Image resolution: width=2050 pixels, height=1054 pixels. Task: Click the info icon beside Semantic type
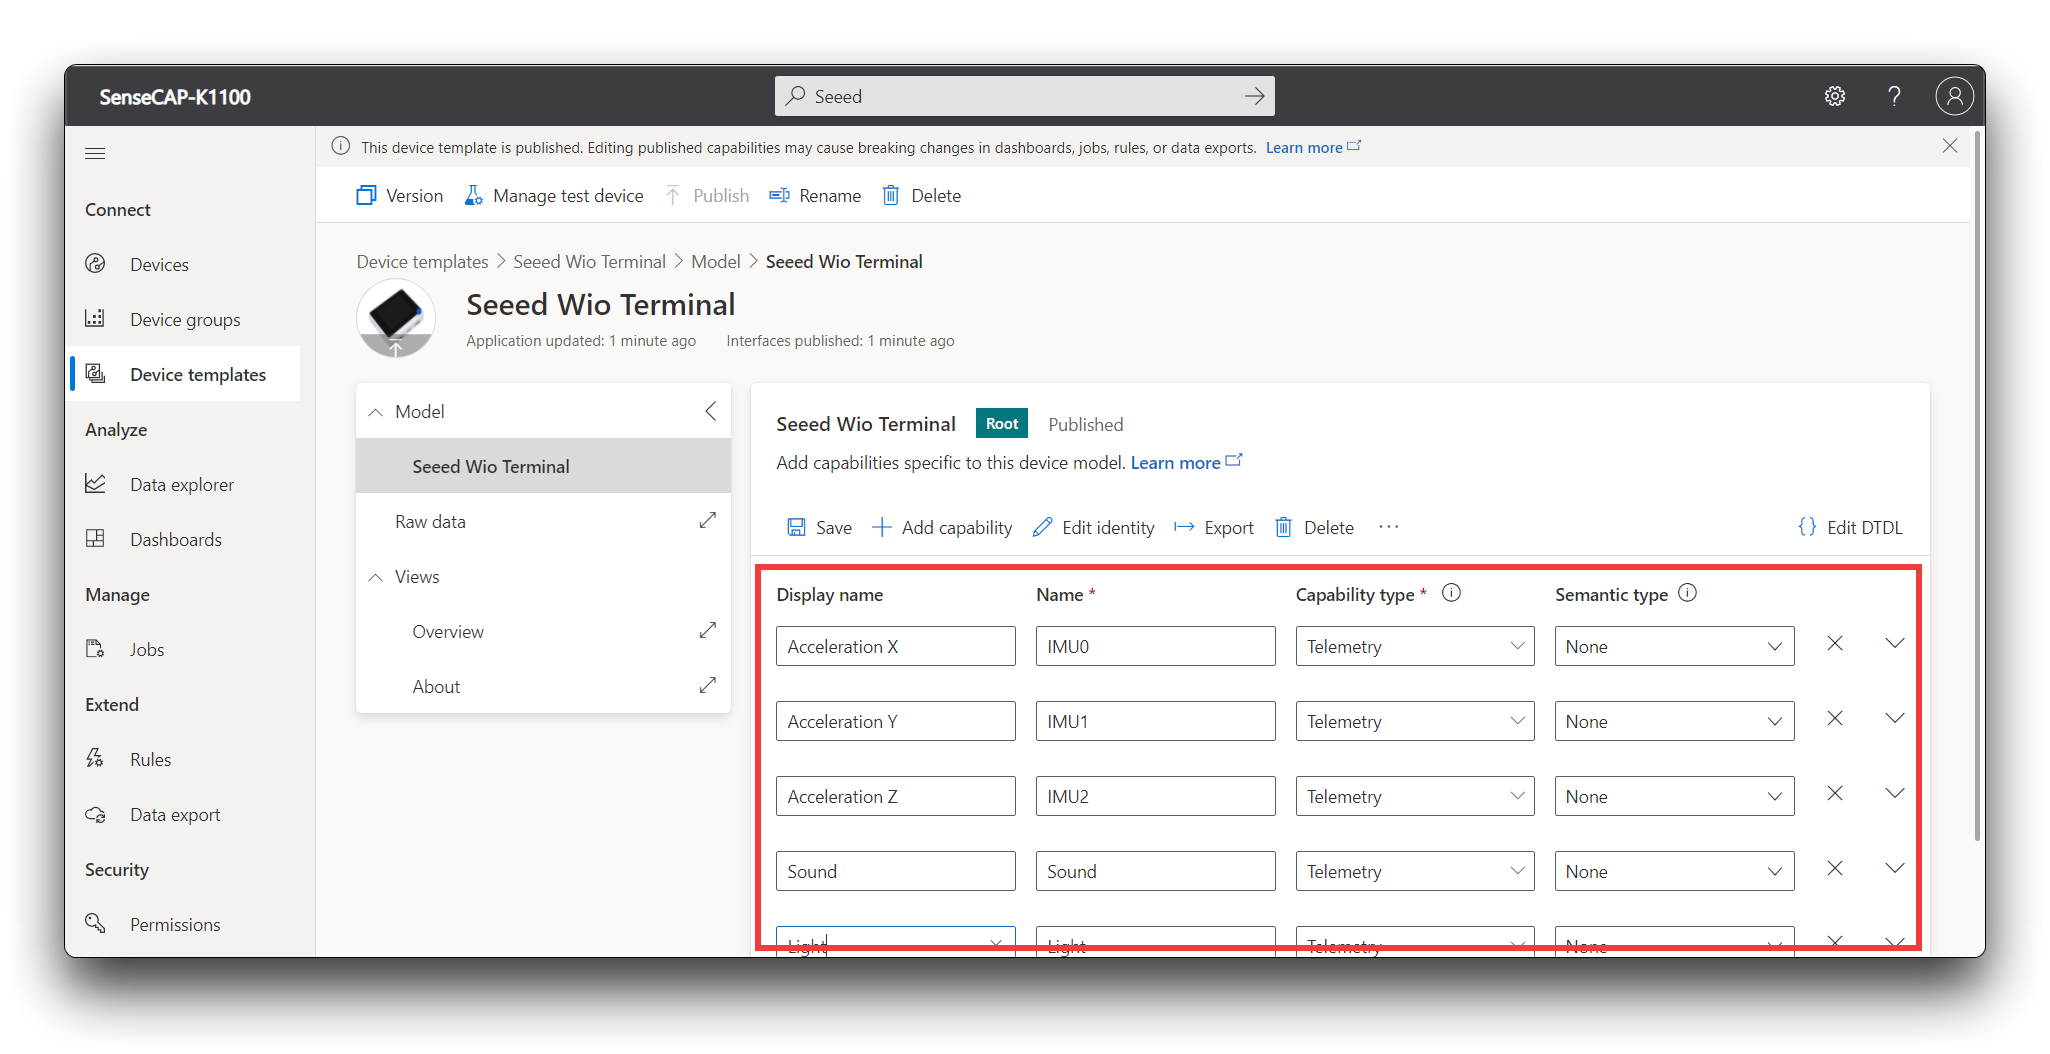[1687, 593]
